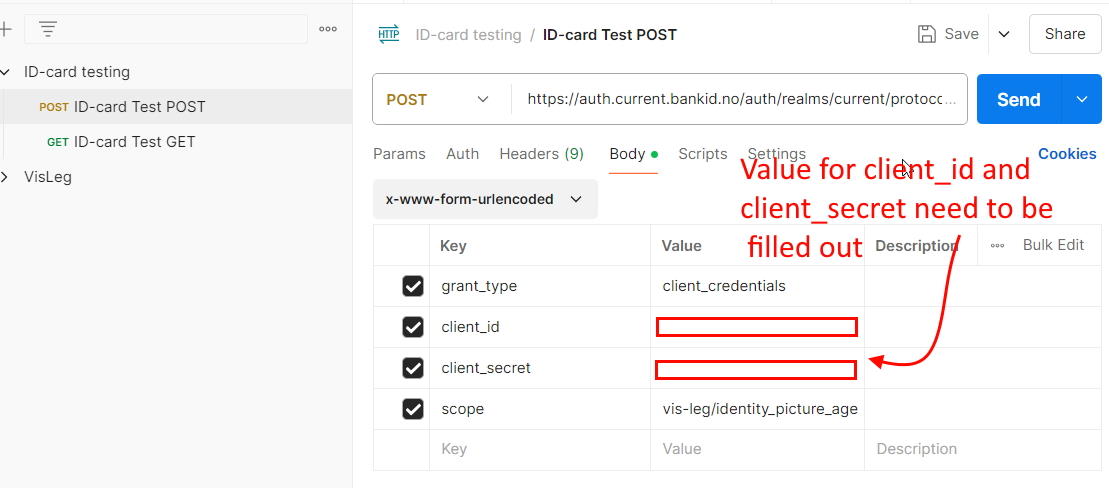Click the Send button
This screenshot has height=488, width=1109.
[x=1018, y=99]
